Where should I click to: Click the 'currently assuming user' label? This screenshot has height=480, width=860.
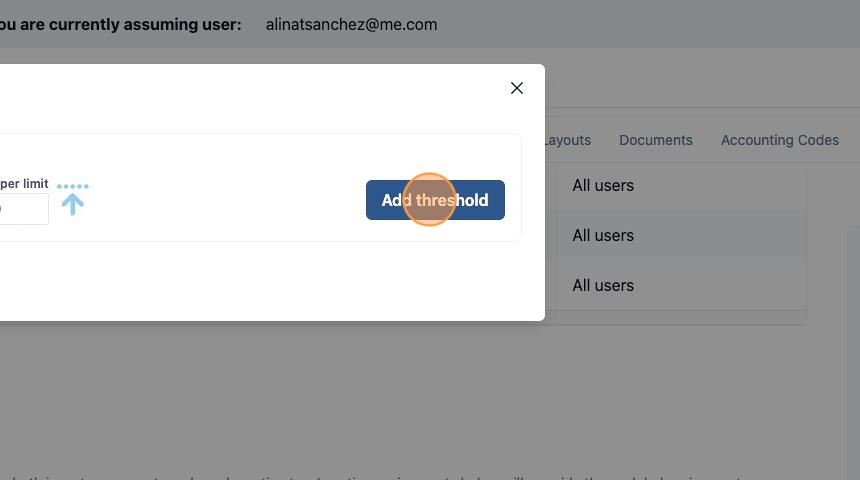click(121, 25)
